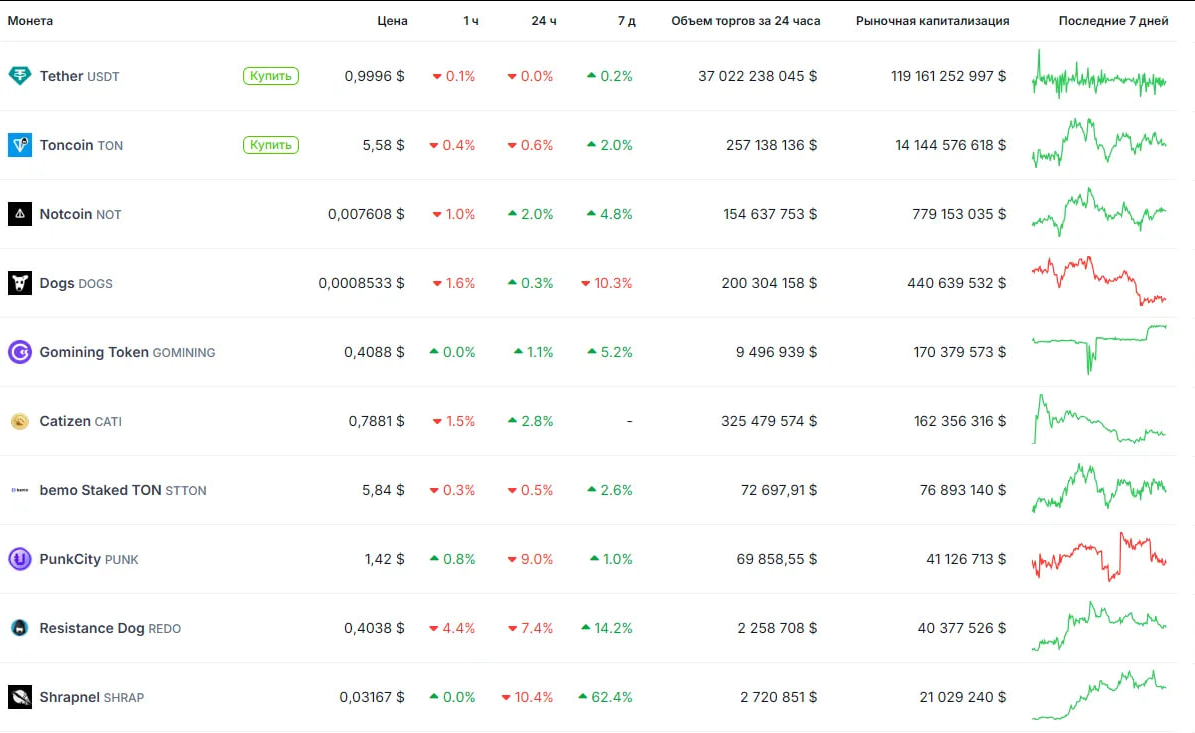Click the Catizen coin logo icon
Screen dimensions: 1195x733
click(x=20, y=421)
